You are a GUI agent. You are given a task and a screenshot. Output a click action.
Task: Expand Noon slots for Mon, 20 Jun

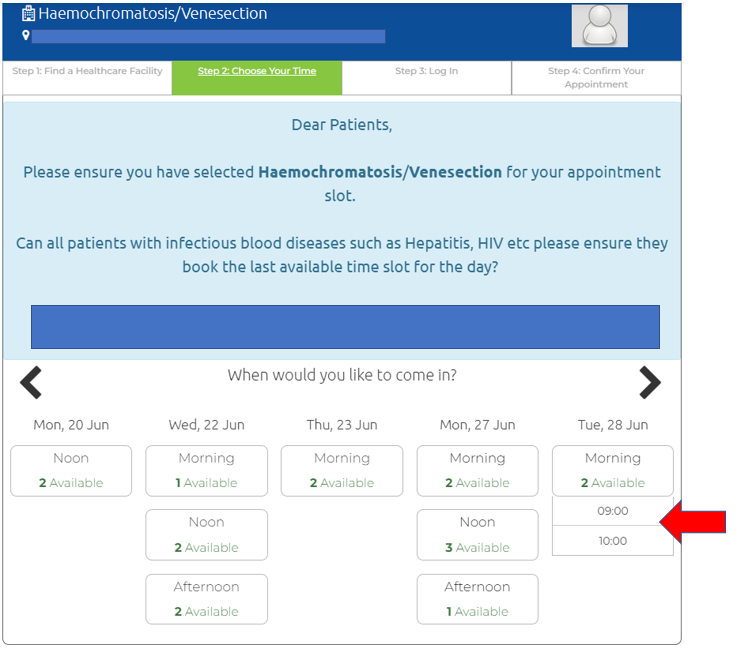[71, 470]
